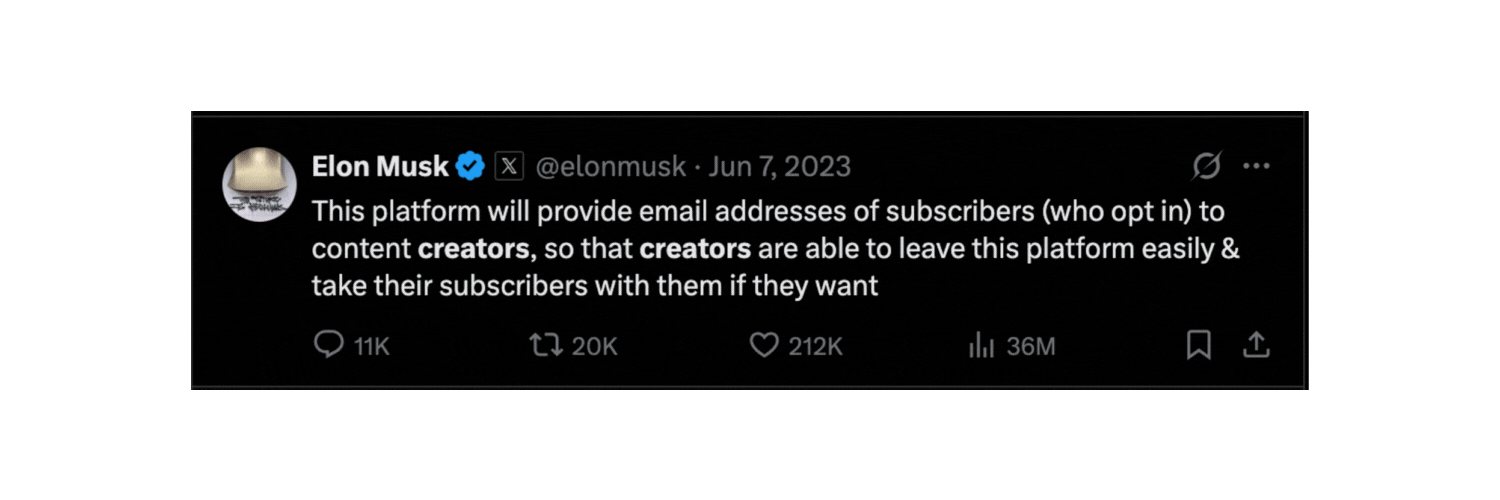Open the three-dot more options menu
Viewport: 1500px width, 500px height.
click(x=1256, y=166)
